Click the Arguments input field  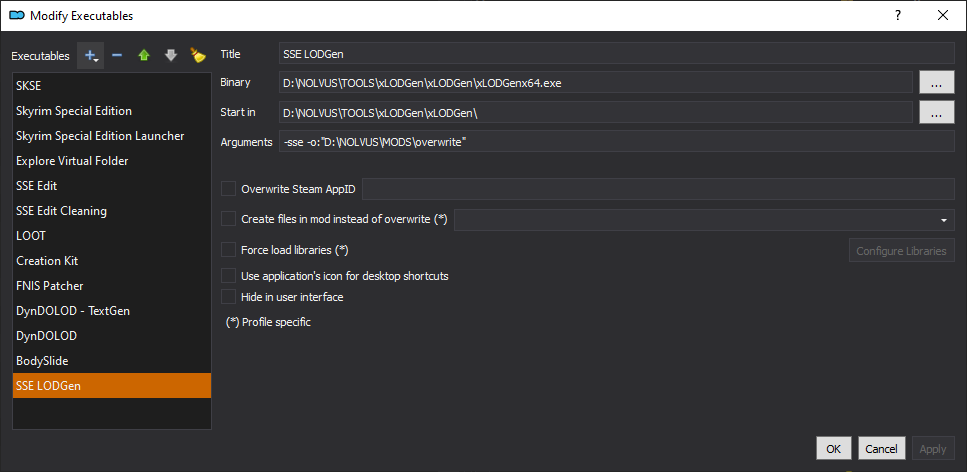tap(617, 143)
